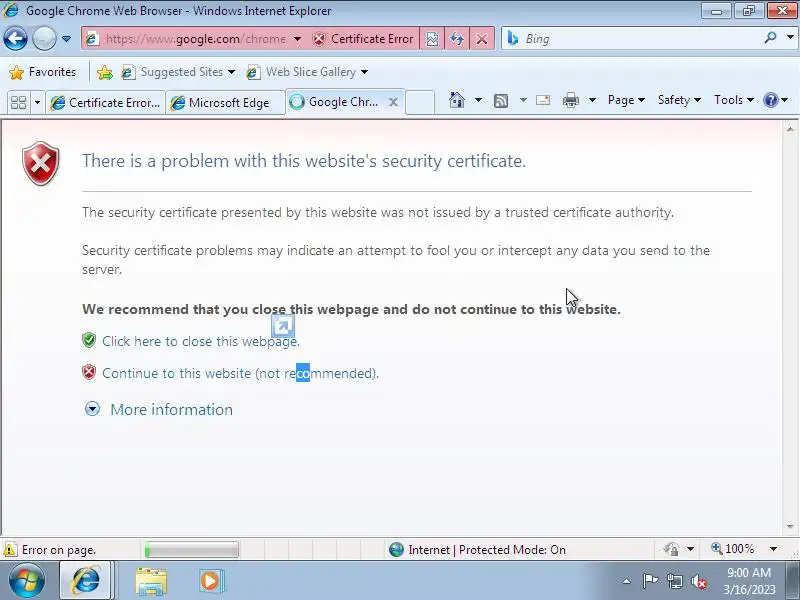
Task: Expand the Home button dropdown
Action: coord(478,100)
